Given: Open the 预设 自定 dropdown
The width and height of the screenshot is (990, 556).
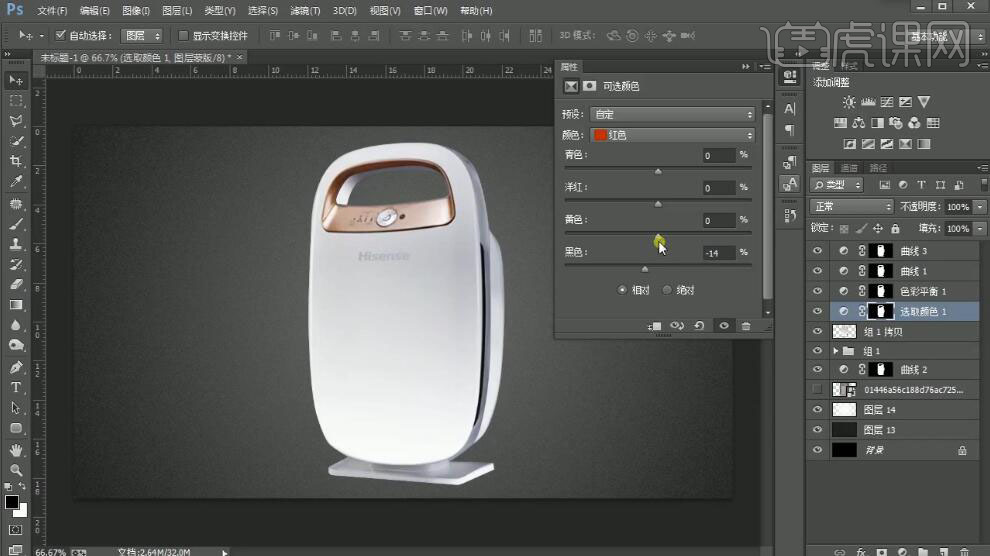Looking at the screenshot, I should coord(671,114).
